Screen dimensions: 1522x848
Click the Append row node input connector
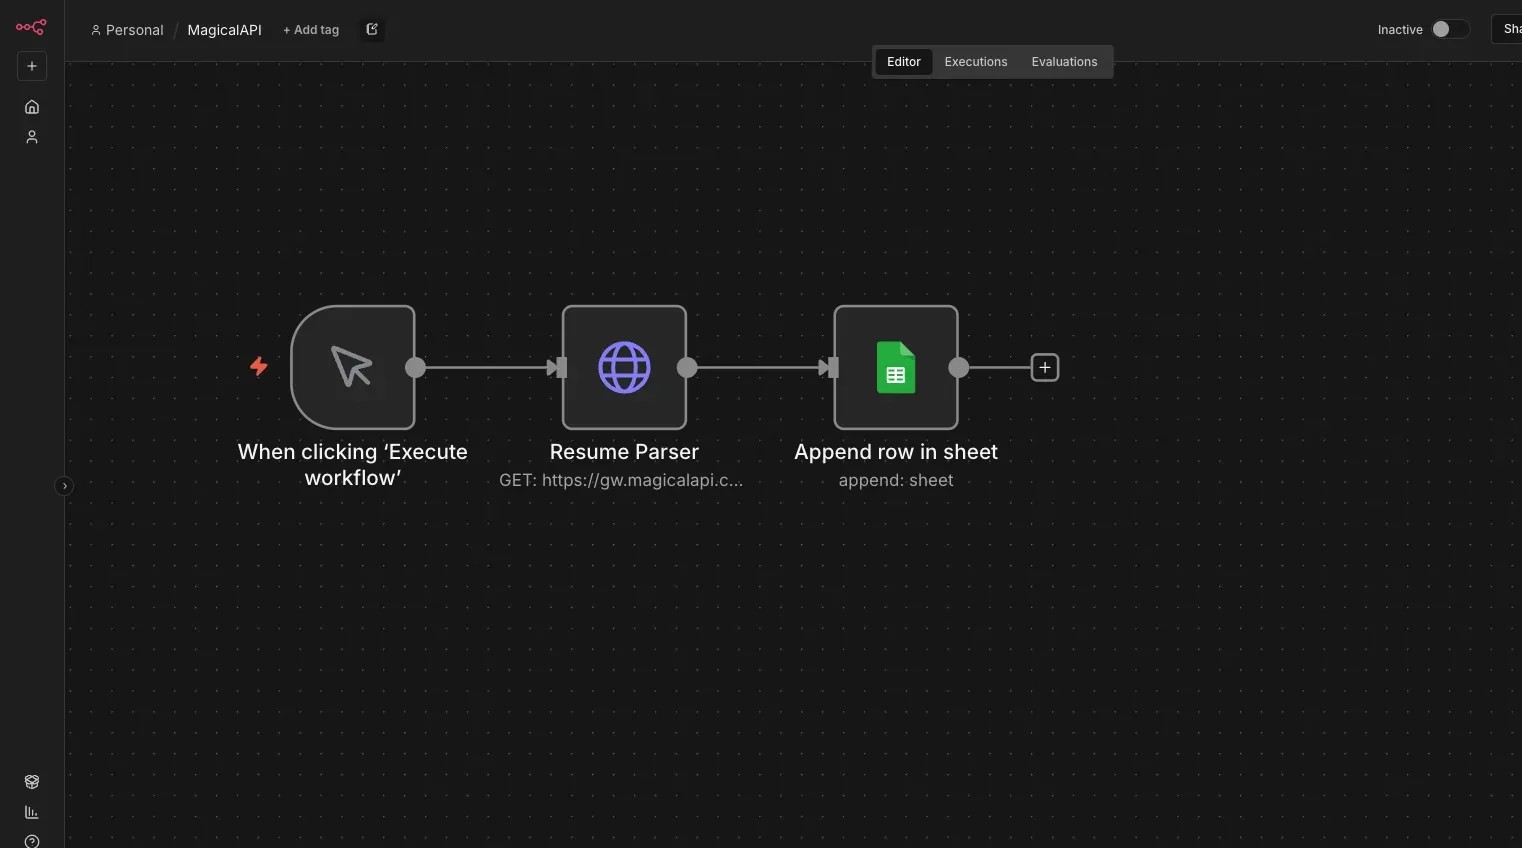pyautogui.click(x=833, y=368)
